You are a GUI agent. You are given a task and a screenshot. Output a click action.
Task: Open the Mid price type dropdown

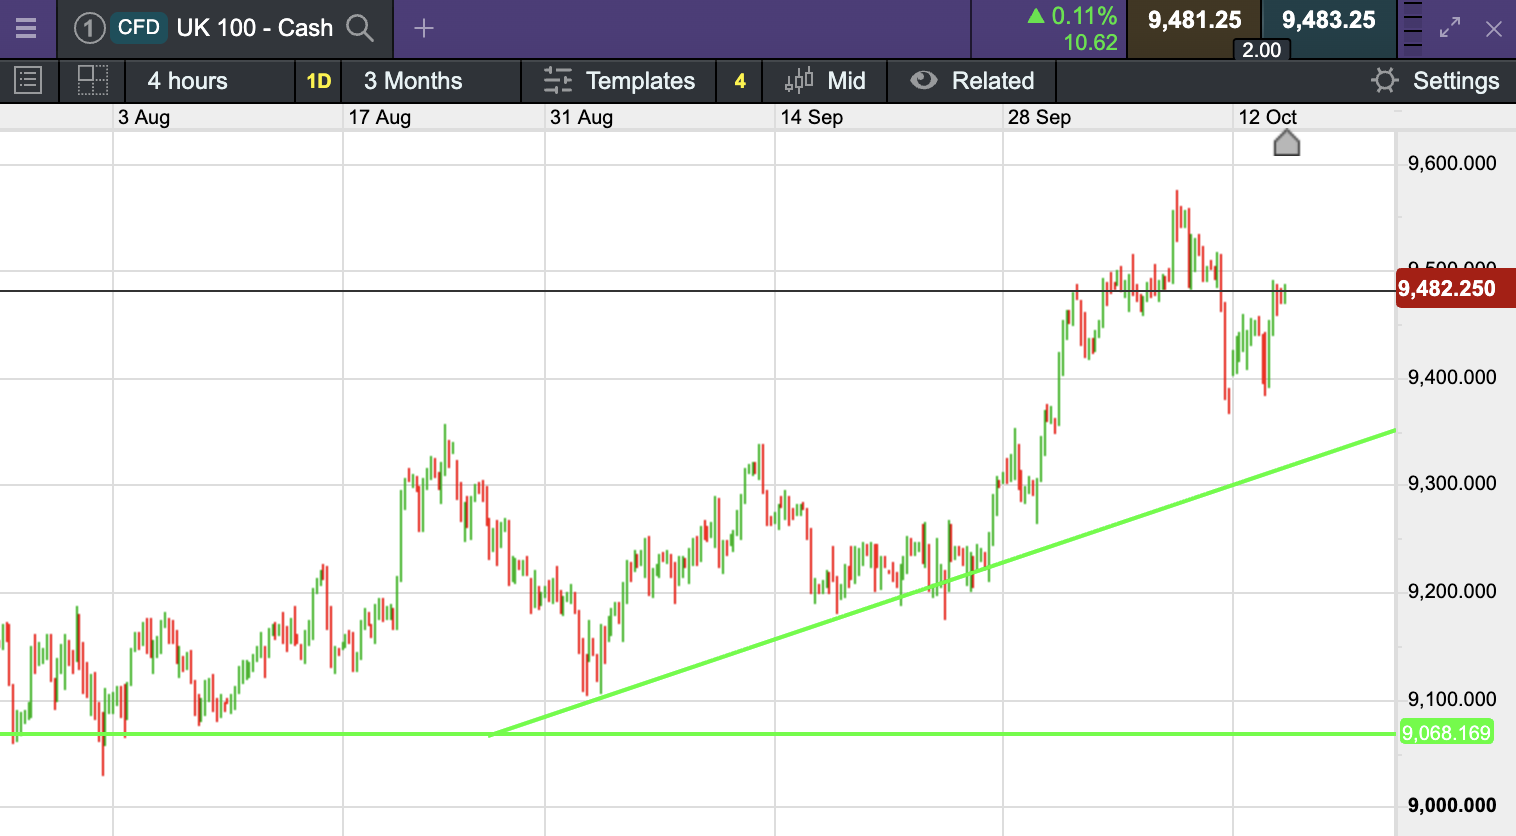click(x=826, y=81)
